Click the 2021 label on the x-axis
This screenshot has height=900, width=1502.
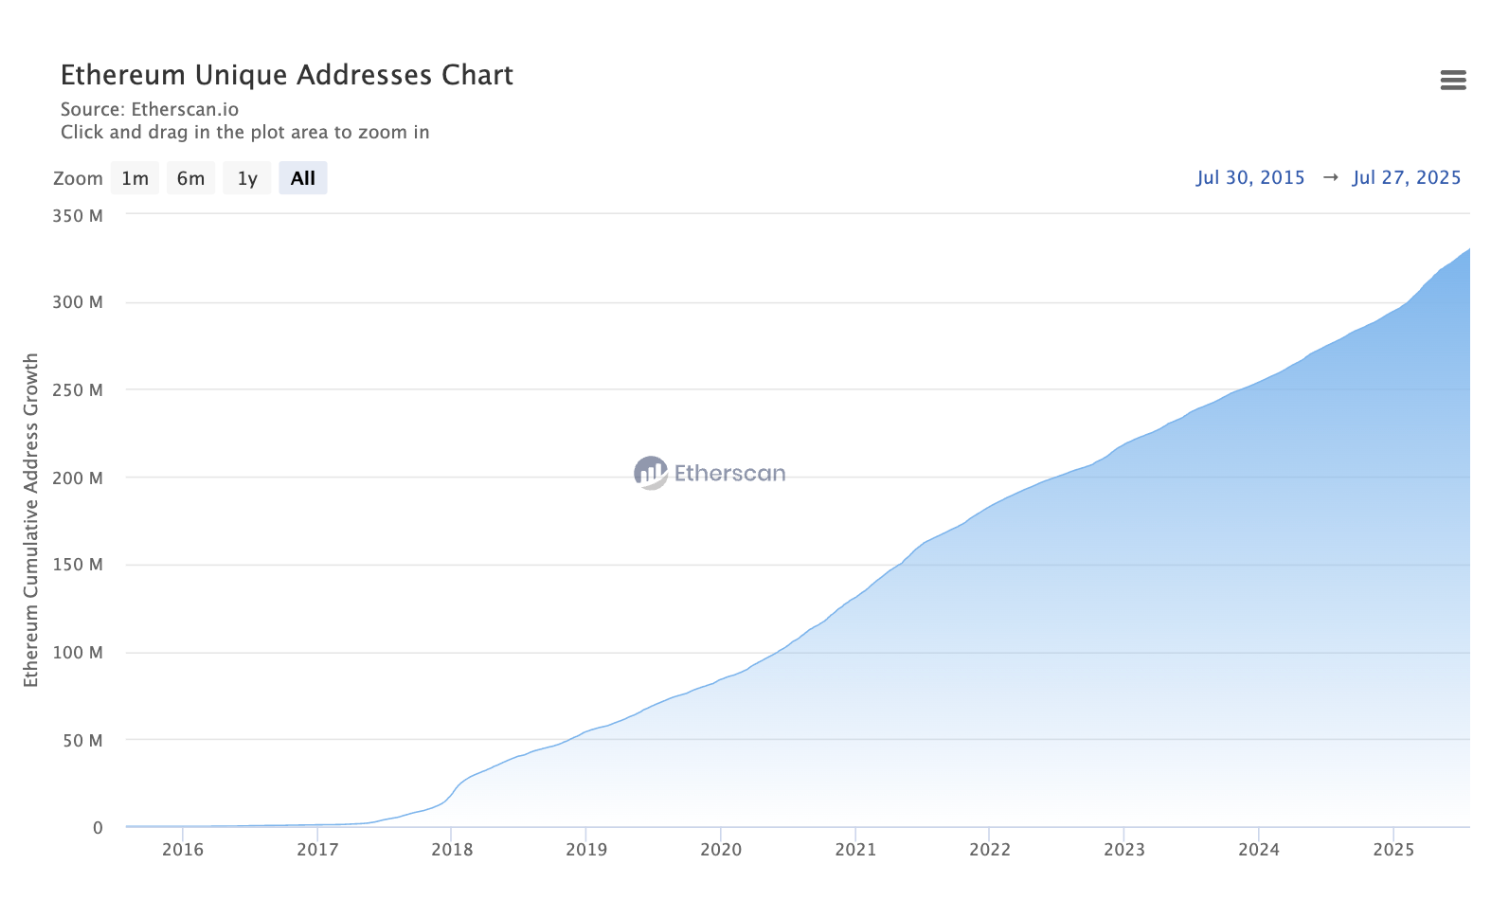pyautogui.click(x=855, y=849)
